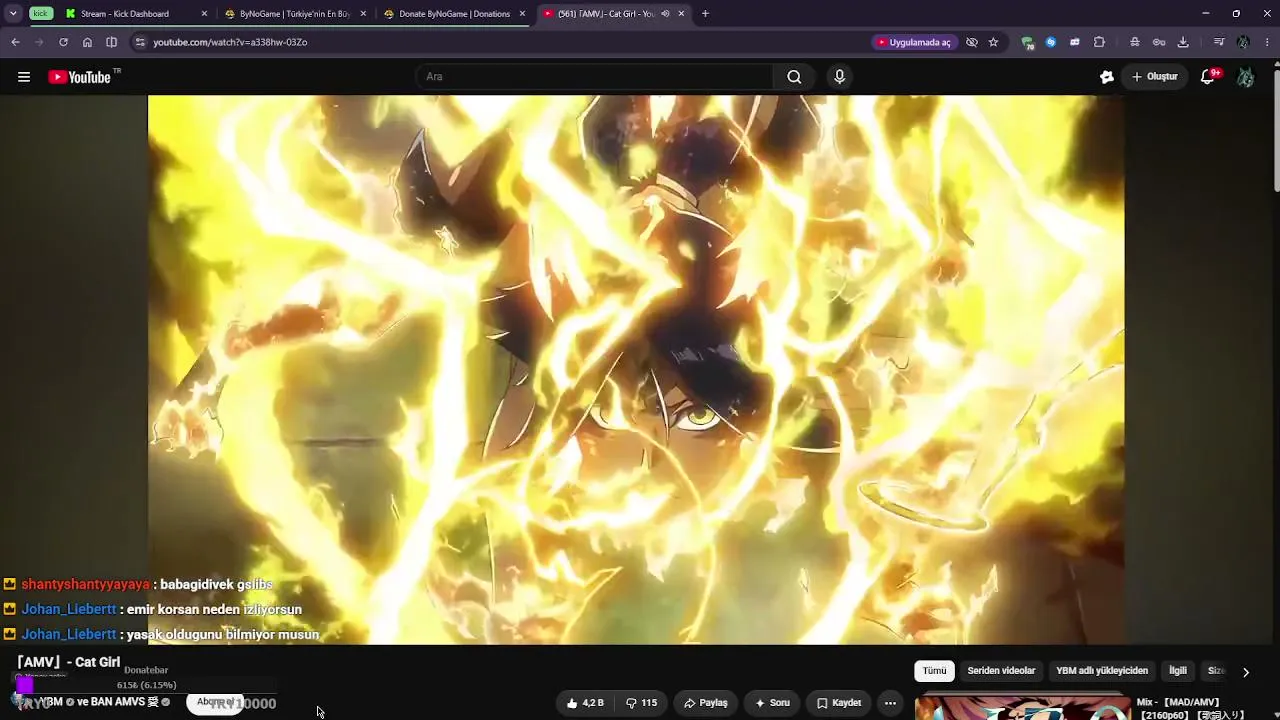Click the crossed-out eye icon in address bar

click(x=971, y=42)
